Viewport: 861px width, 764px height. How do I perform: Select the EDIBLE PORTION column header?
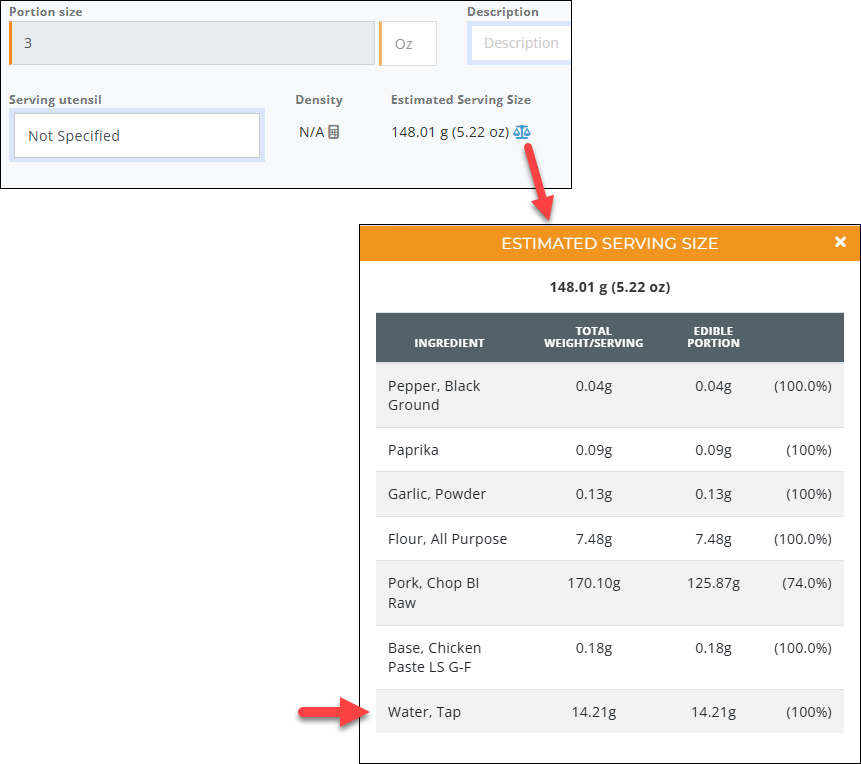tap(713, 337)
